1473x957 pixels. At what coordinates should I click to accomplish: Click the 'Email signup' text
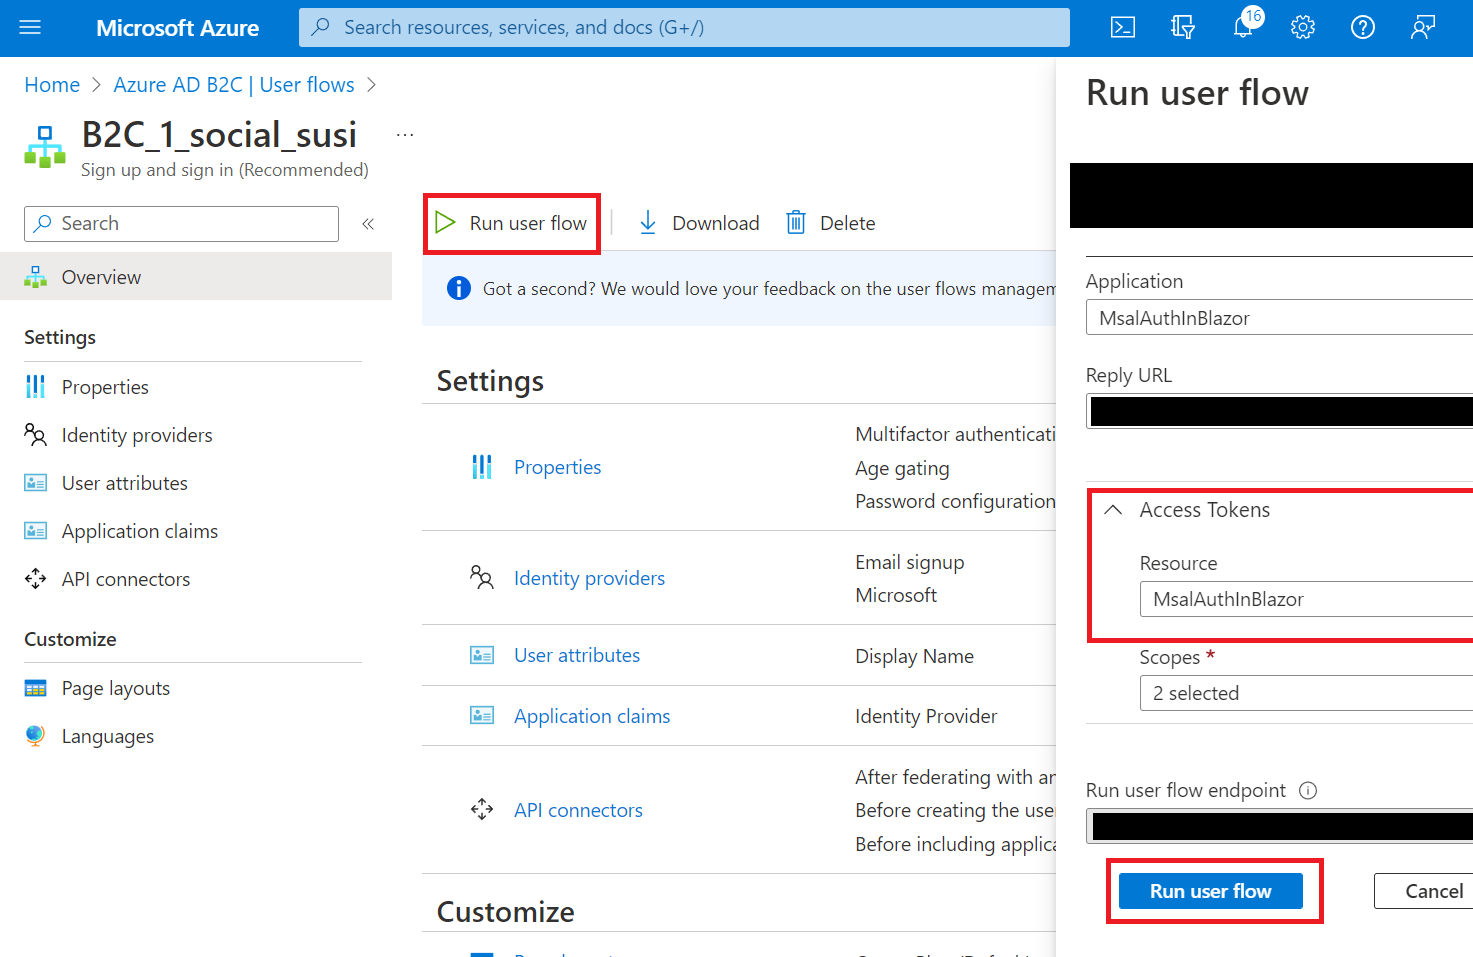(x=909, y=562)
